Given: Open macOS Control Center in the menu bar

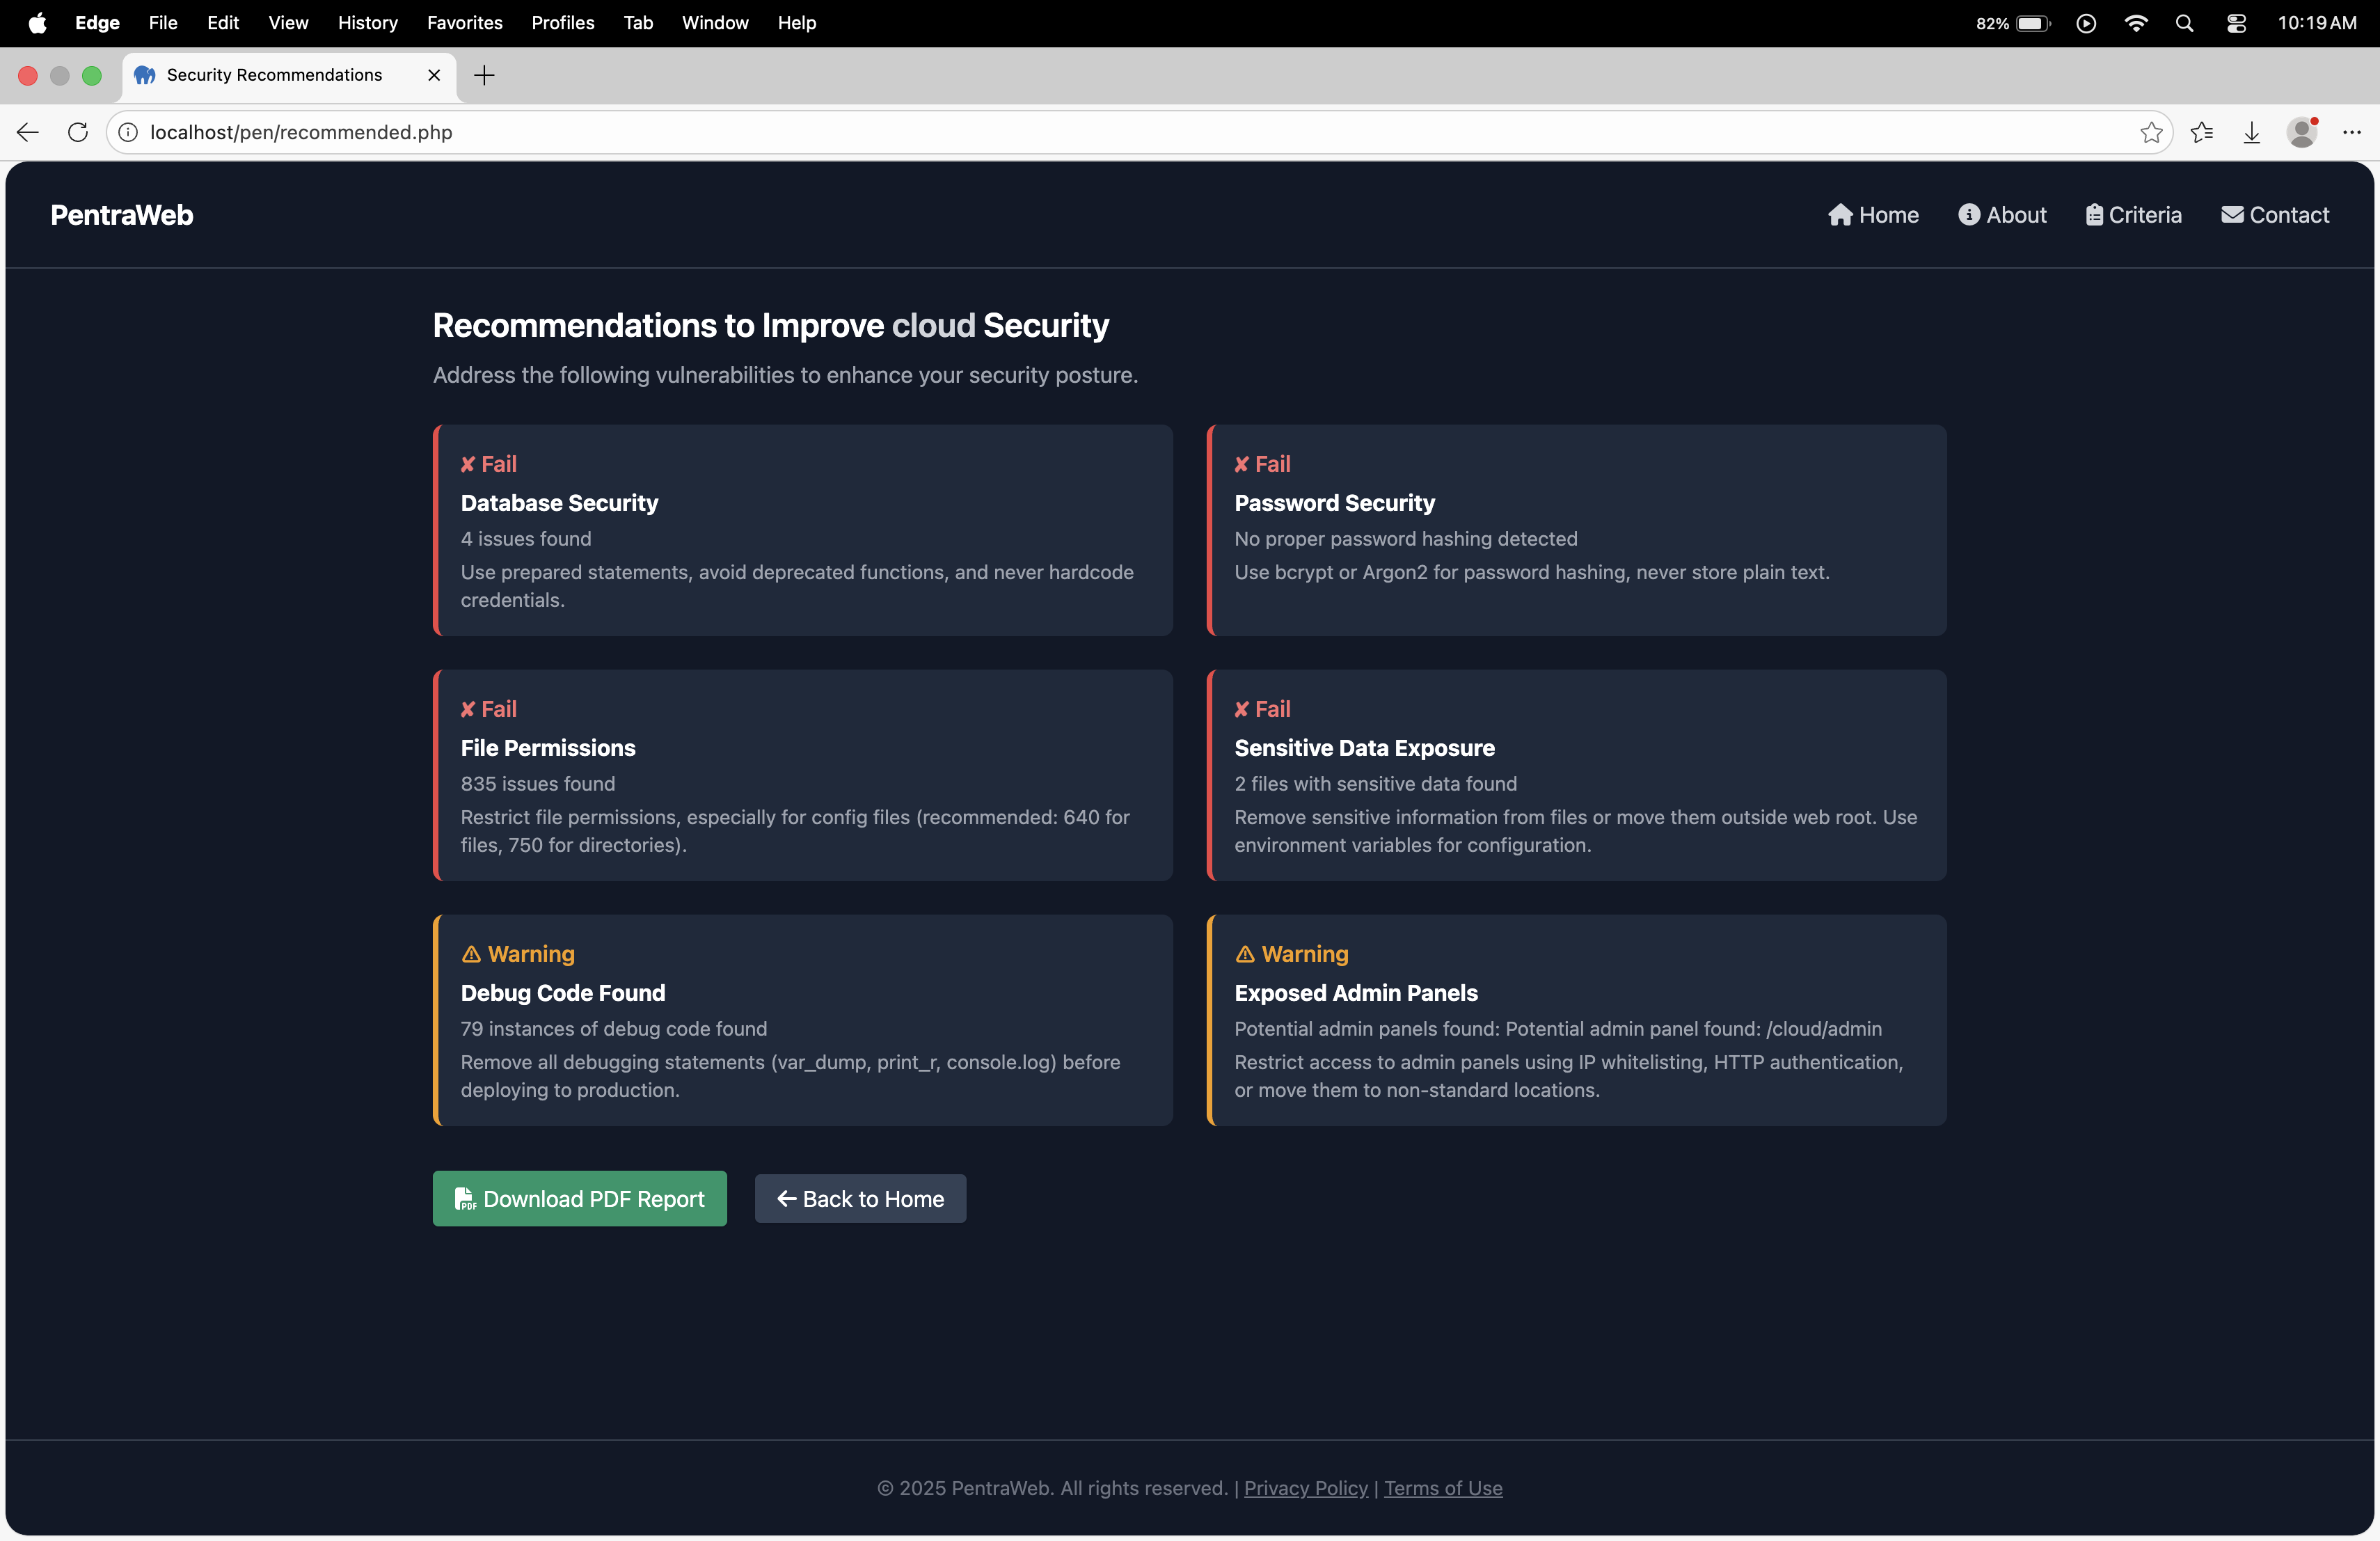Looking at the screenshot, I should pyautogui.click(x=2236, y=22).
